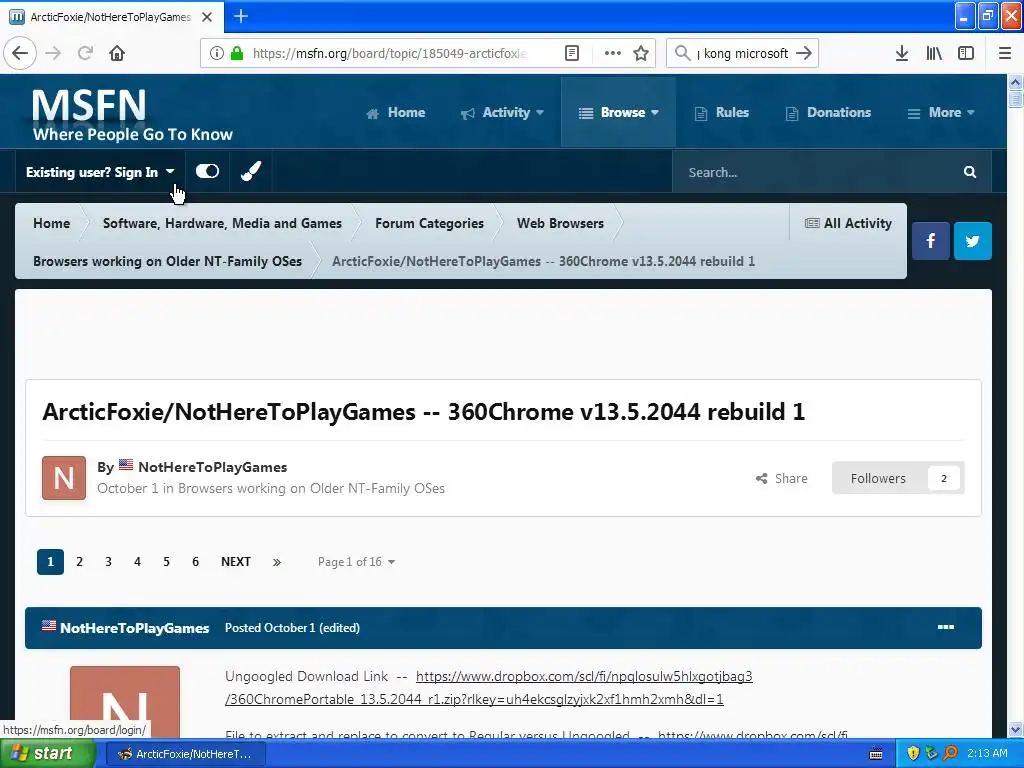Open Web Browsers breadcrumb
The image size is (1024, 768).
pyautogui.click(x=560, y=223)
